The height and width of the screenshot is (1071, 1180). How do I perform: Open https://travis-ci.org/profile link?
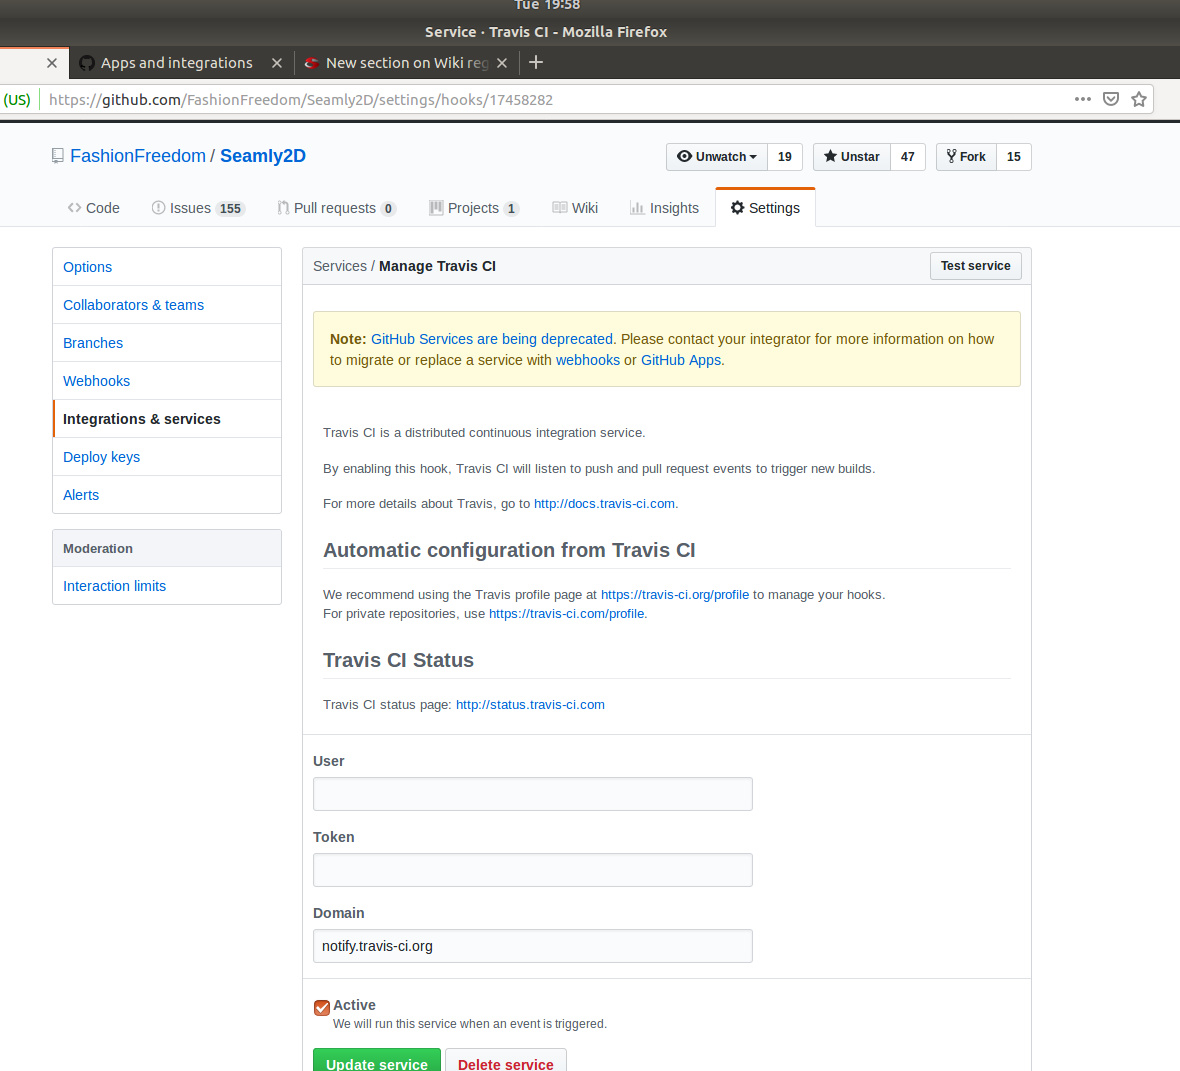pos(675,595)
